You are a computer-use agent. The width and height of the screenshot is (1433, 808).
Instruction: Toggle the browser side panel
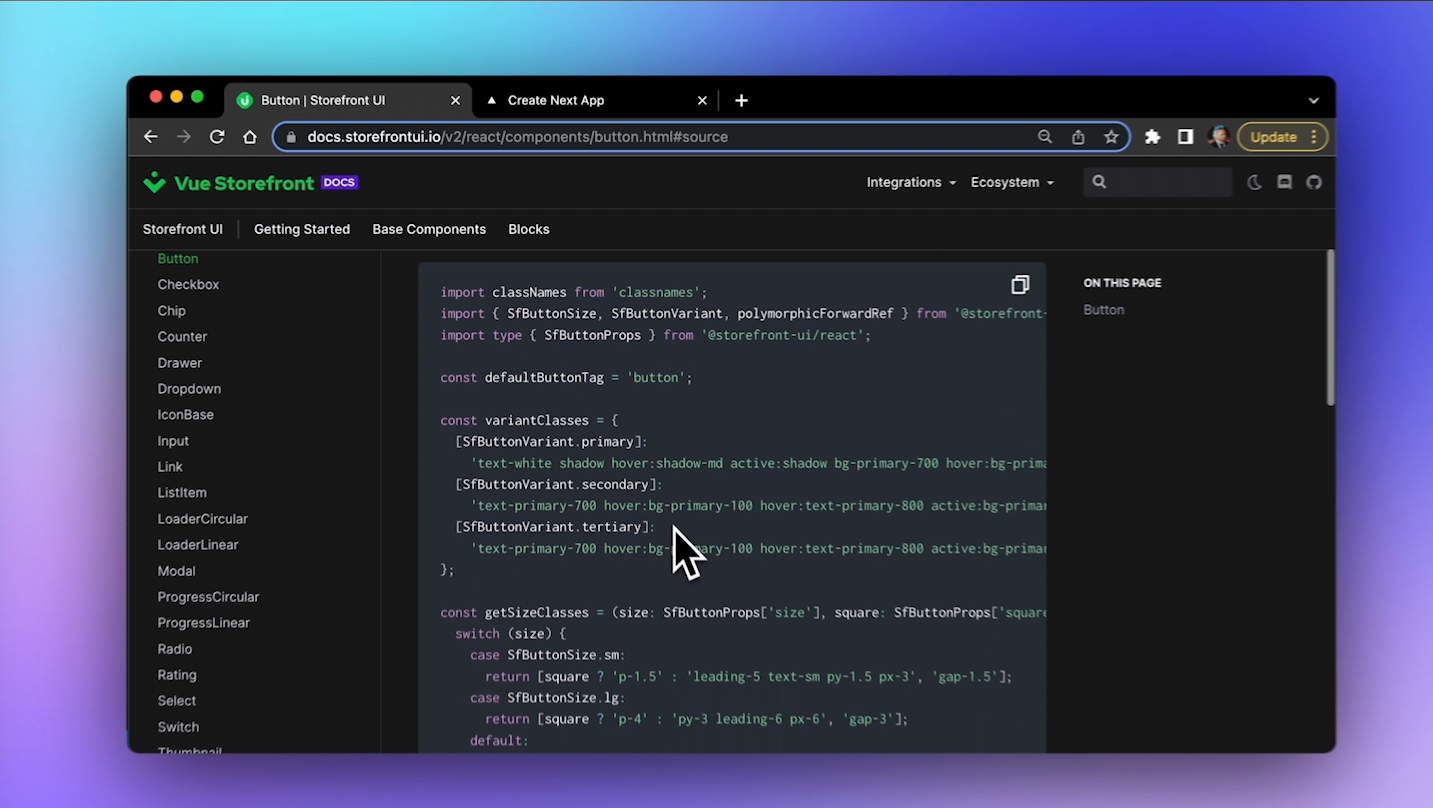click(x=1185, y=137)
